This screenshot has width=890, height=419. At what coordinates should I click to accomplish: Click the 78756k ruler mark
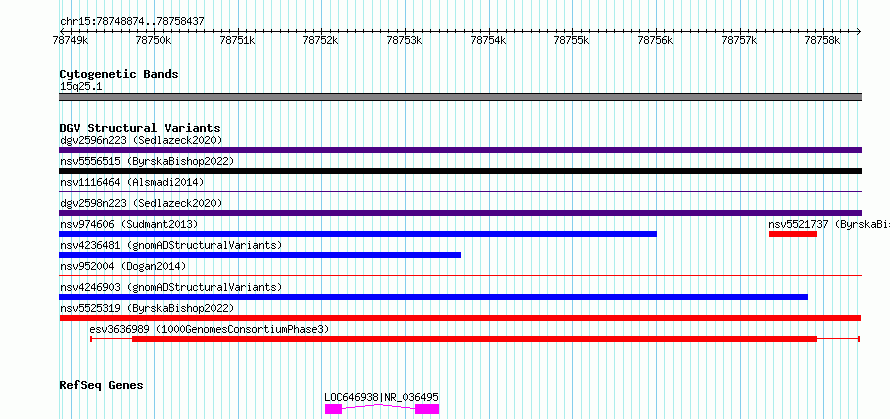click(x=656, y=41)
